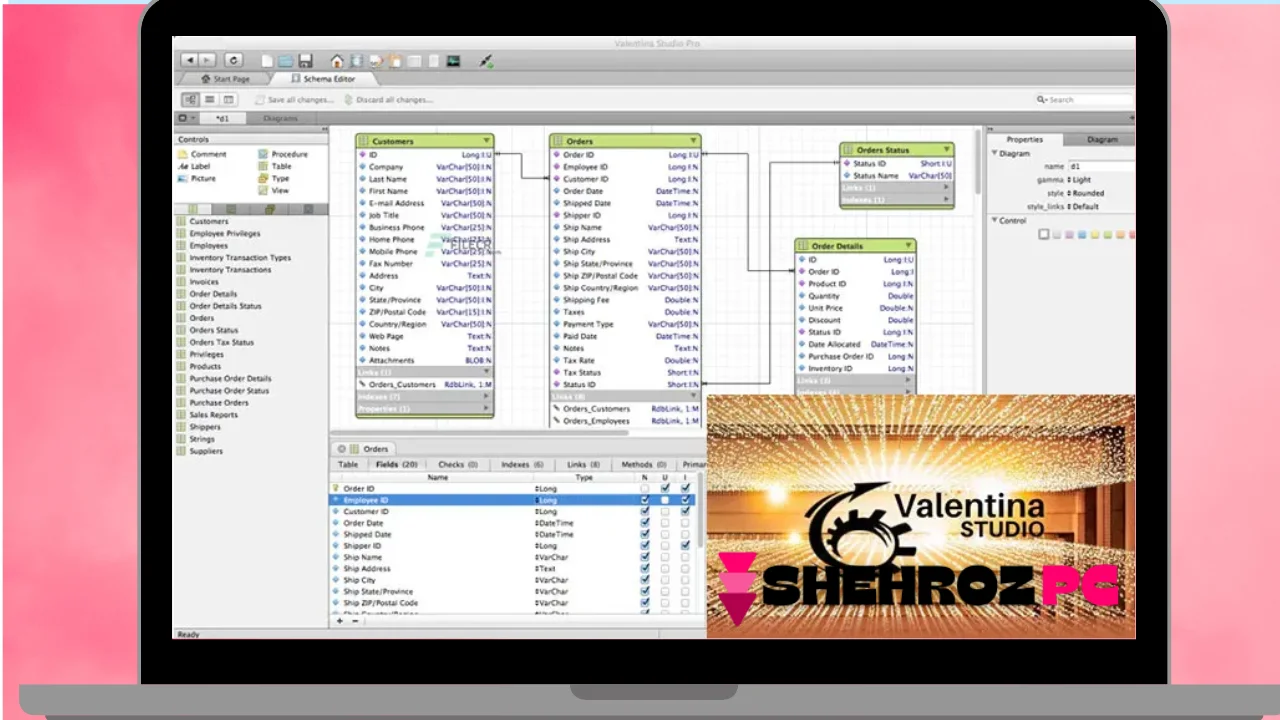
Task: Select the Shipped Date row in fields list
Action: pos(512,535)
